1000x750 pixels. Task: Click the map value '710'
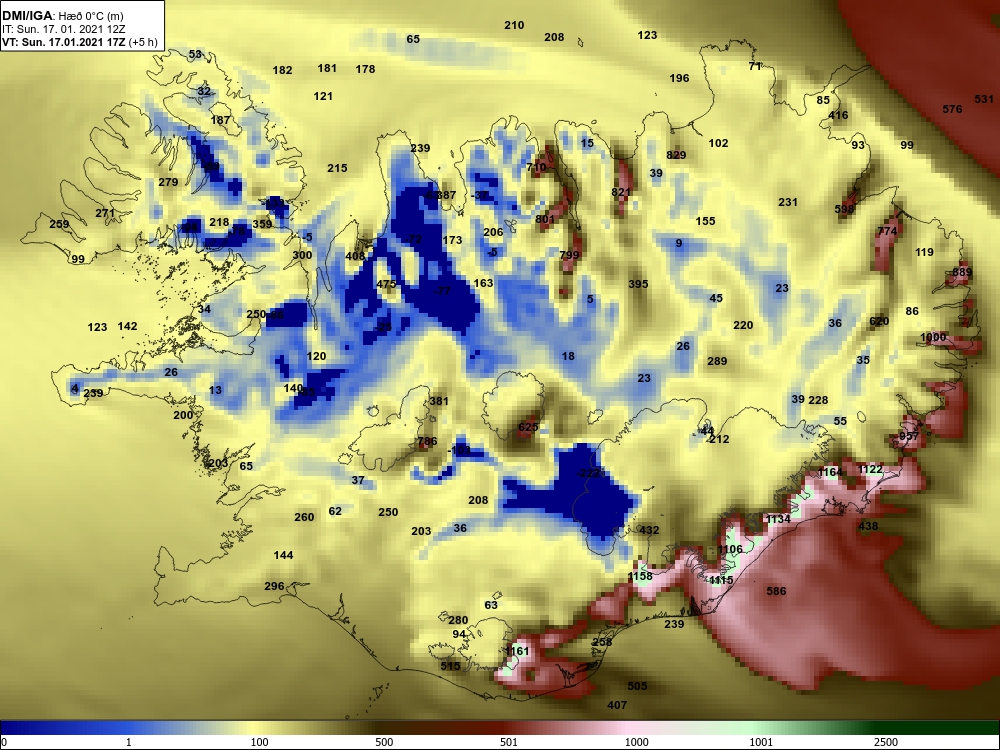tap(536, 168)
